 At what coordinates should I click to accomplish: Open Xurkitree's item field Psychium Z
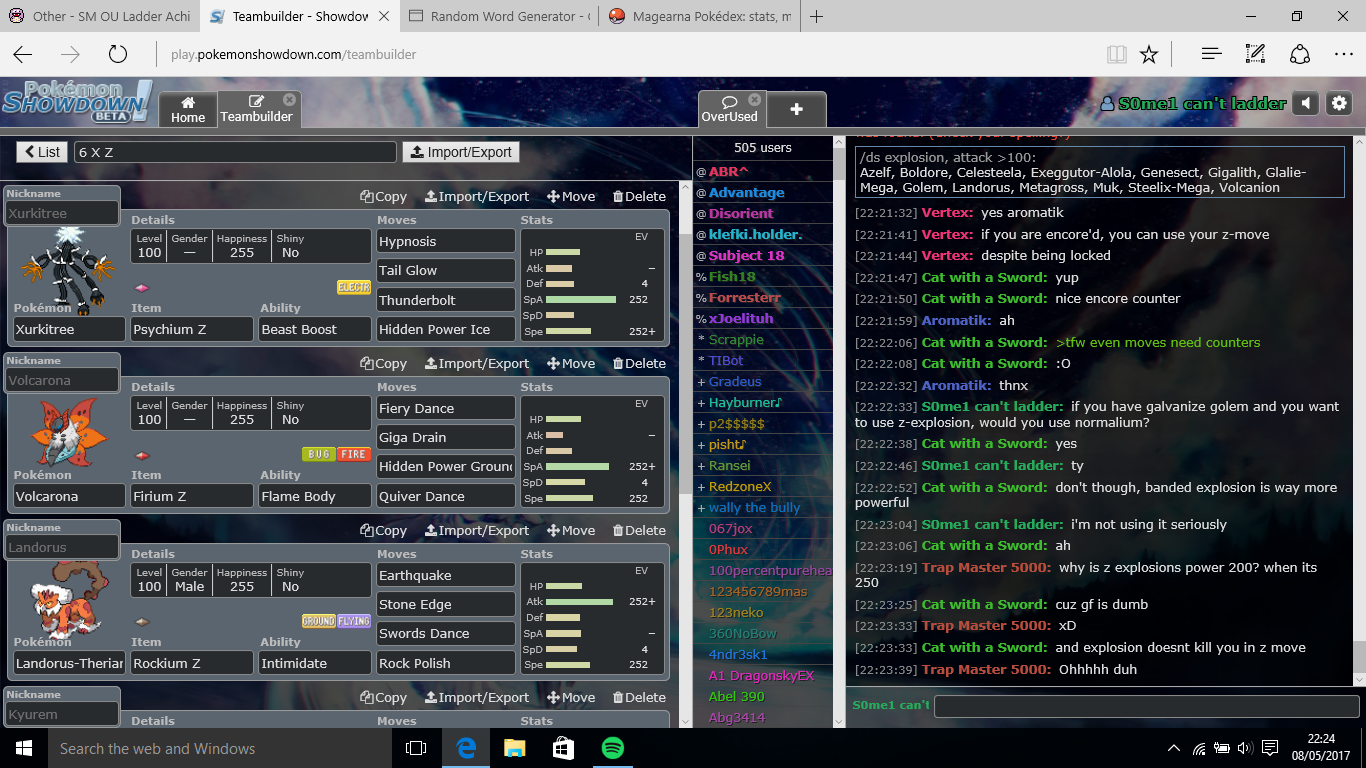tap(191, 329)
